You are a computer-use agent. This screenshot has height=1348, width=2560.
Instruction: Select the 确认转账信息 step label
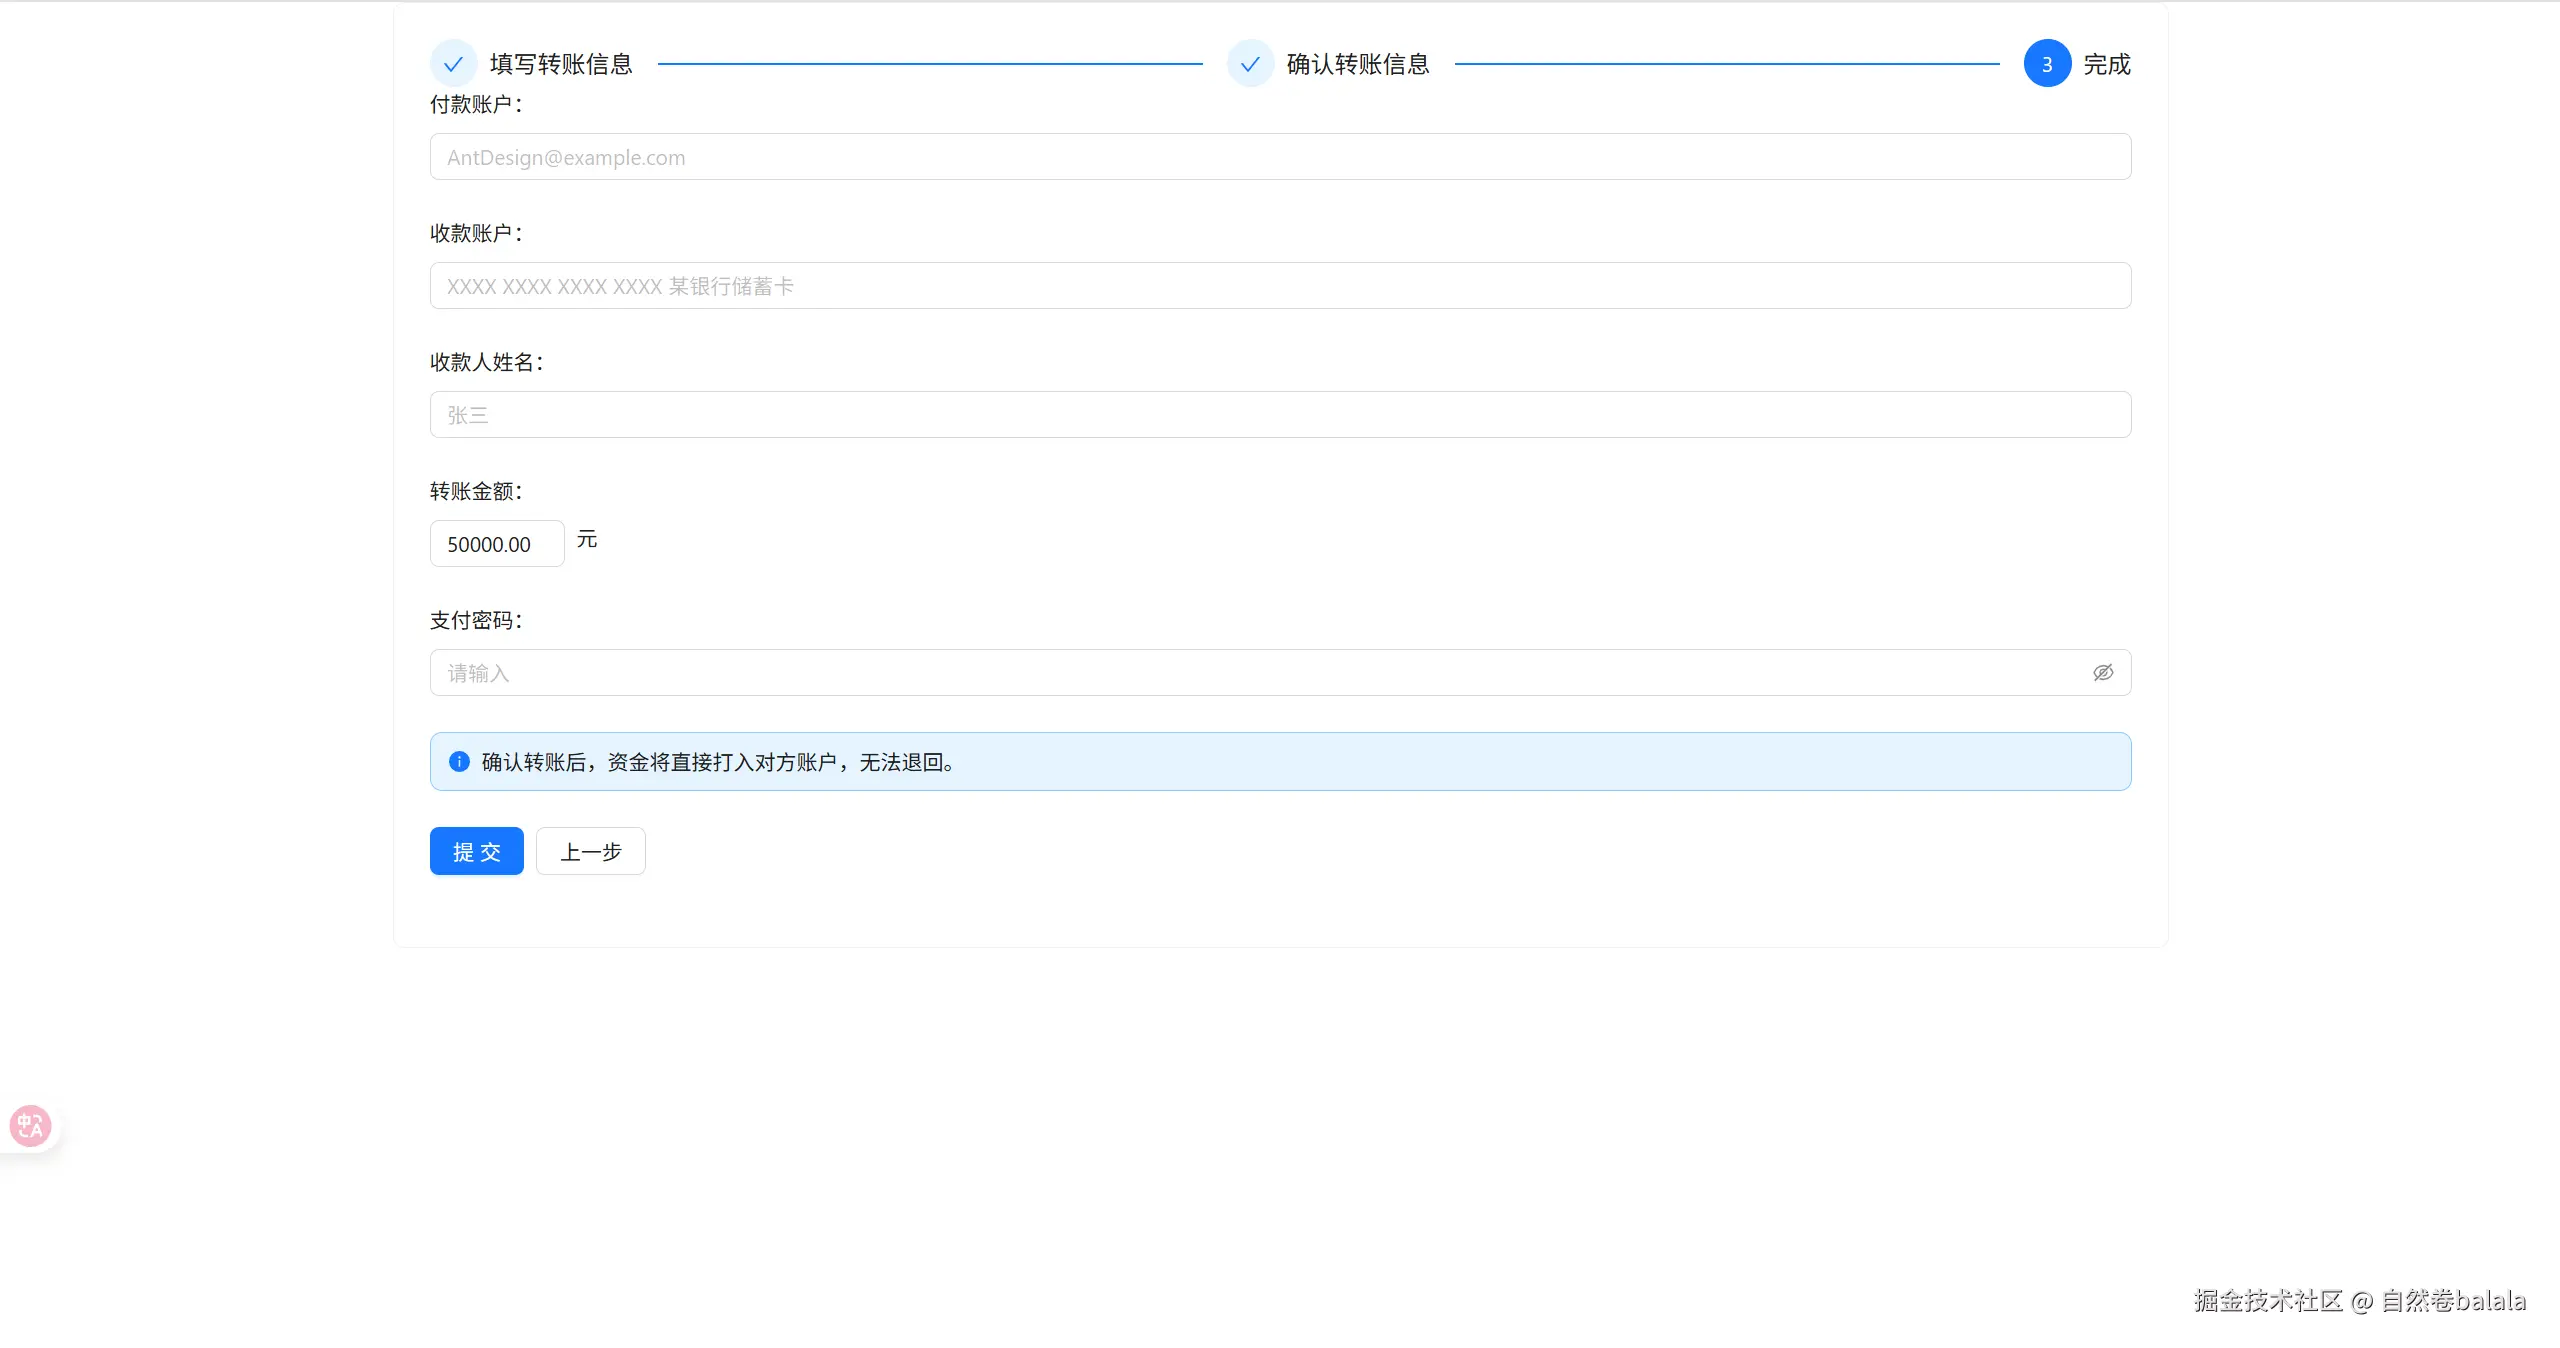click(1358, 64)
